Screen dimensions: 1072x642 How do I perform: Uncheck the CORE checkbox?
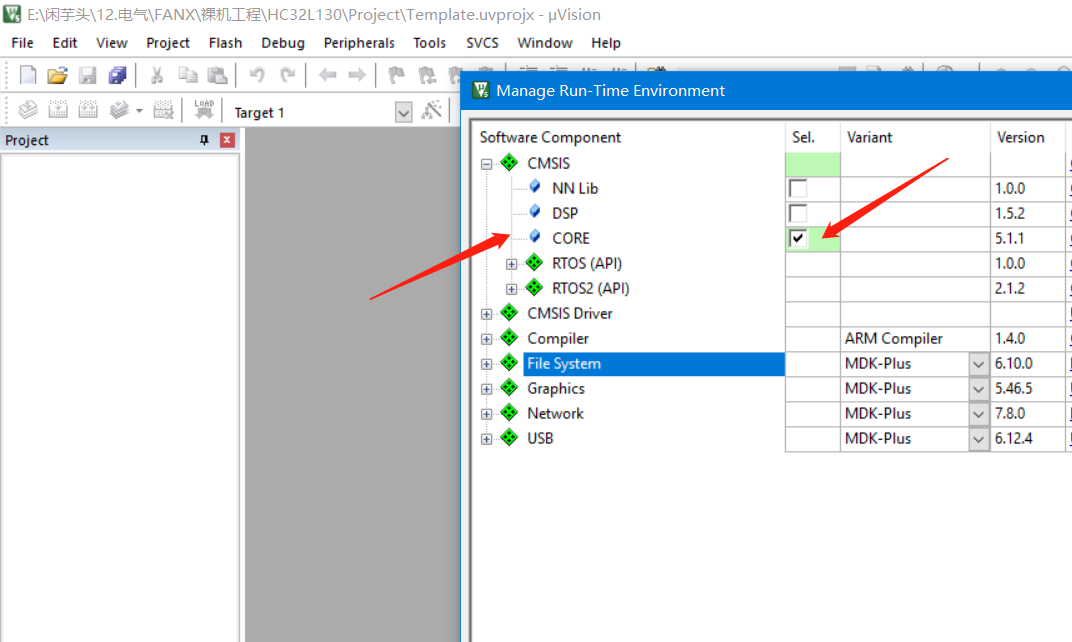click(798, 238)
